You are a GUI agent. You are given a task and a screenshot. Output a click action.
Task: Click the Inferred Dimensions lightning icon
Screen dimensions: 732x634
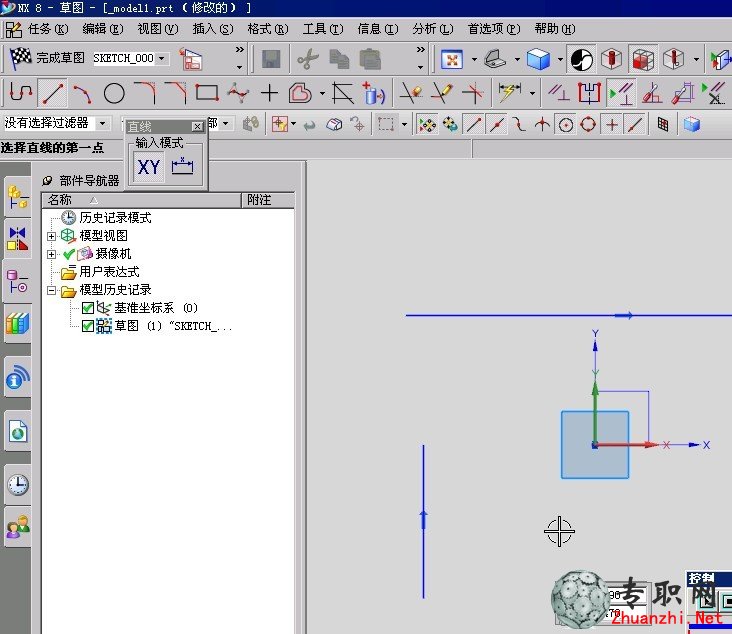pos(510,92)
